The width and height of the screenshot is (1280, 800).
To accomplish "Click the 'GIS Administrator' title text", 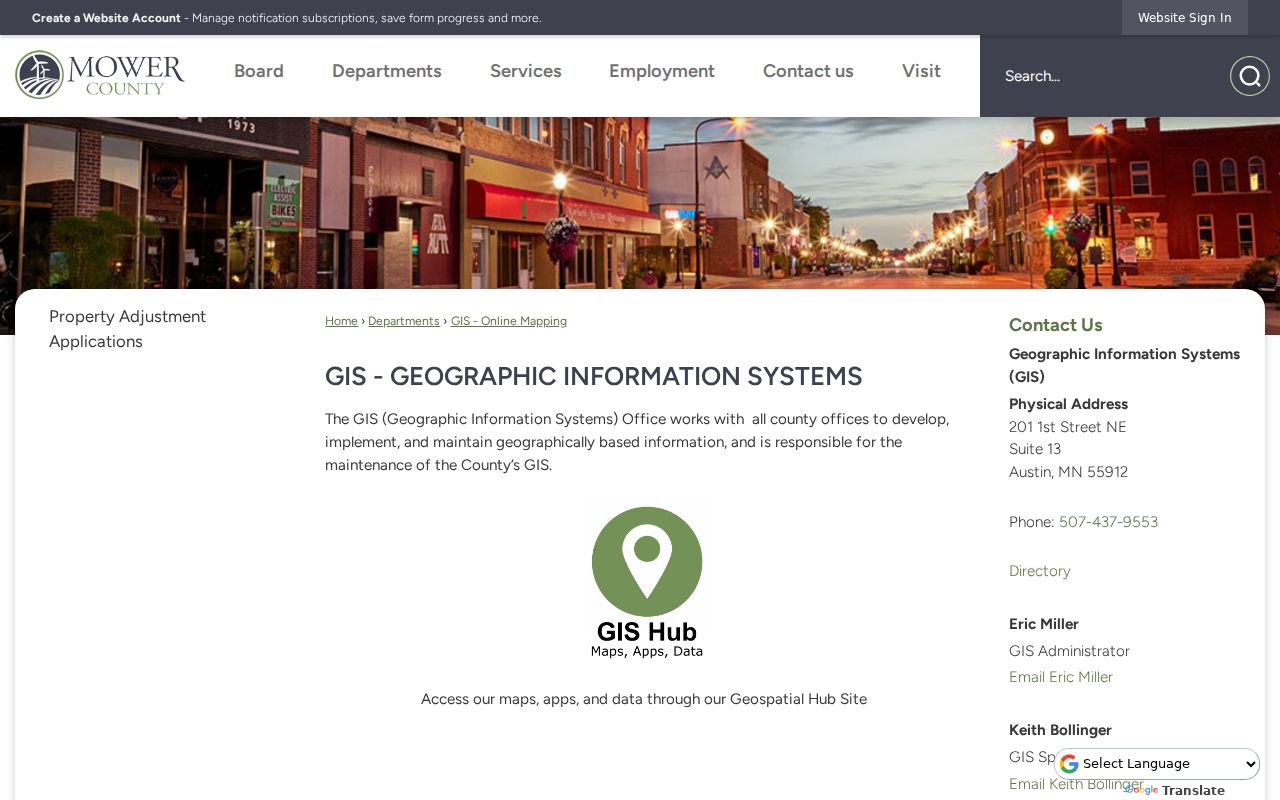I will coord(1069,651).
